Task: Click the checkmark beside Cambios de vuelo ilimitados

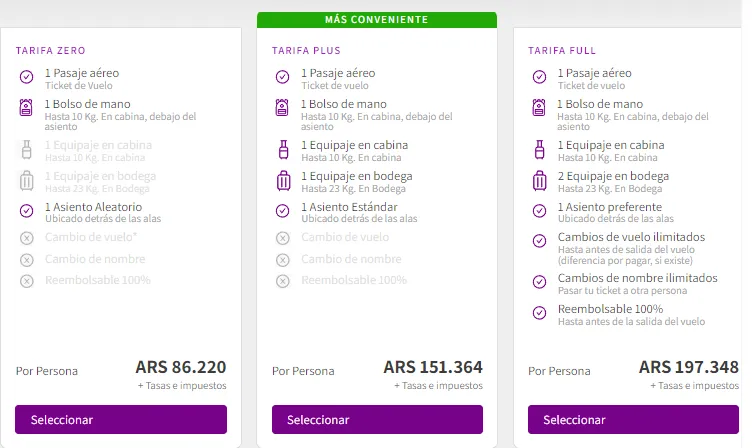Action: pyautogui.click(x=539, y=241)
